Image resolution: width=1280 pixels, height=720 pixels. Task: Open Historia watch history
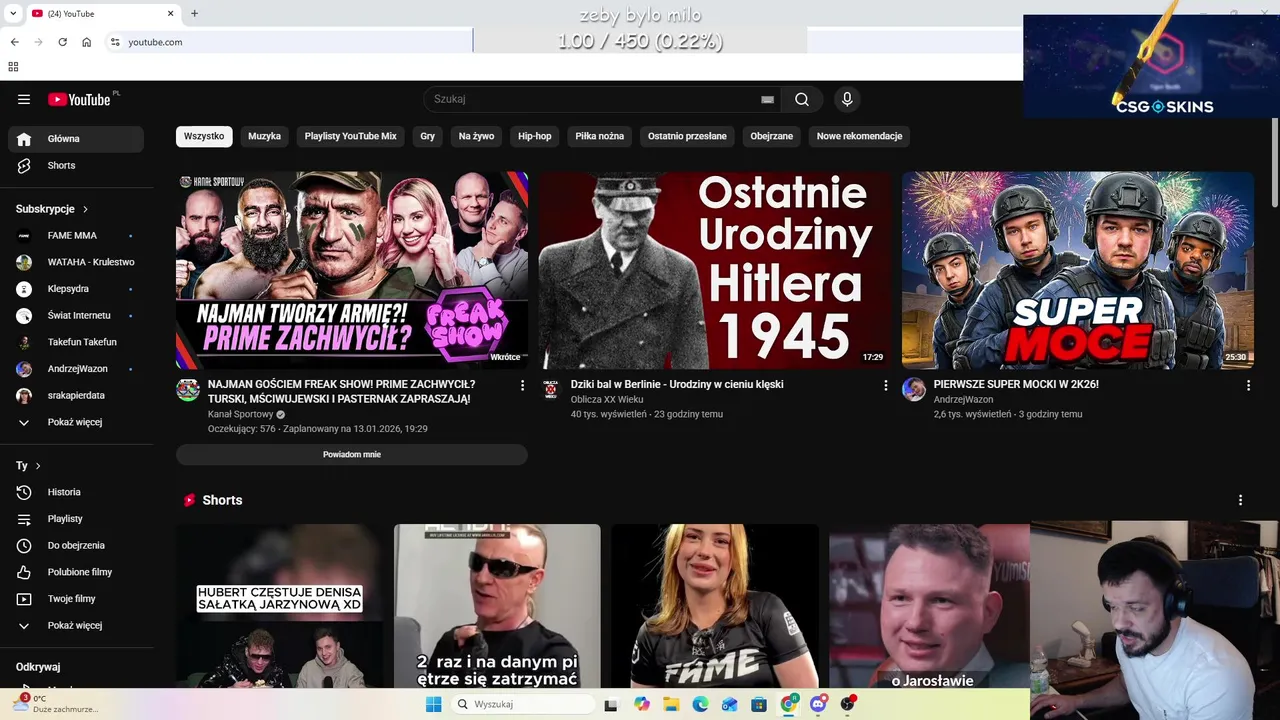76,492
